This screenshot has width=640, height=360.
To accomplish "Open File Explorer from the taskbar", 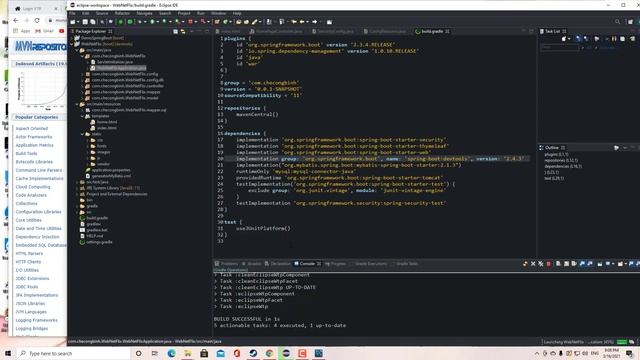I will click(188, 353).
